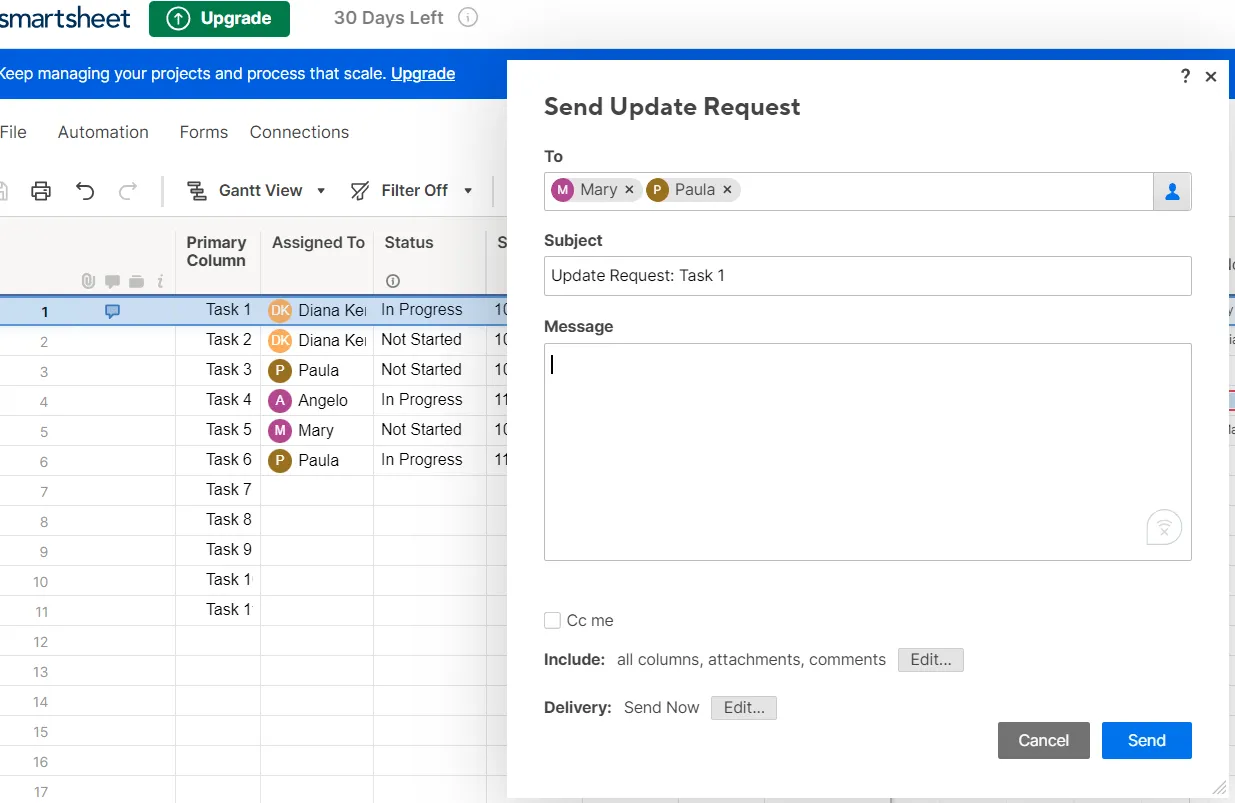Click the Print icon in toolbar
The height and width of the screenshot is (803, 1235).
click(41, 191)
